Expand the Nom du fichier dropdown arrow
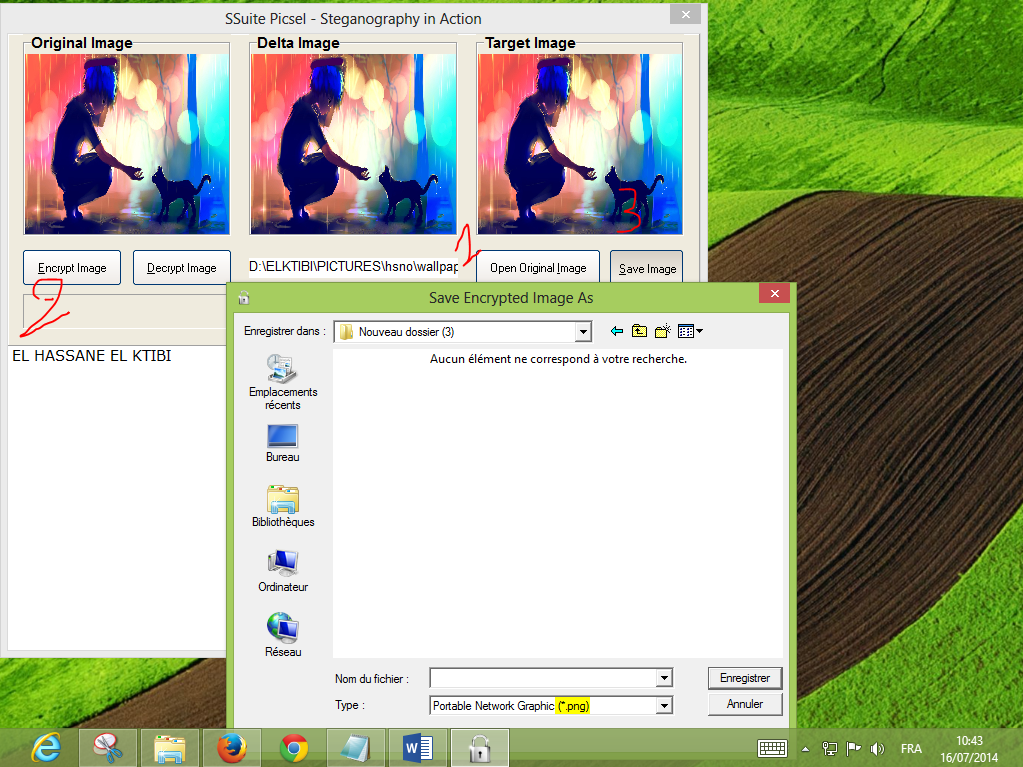 click(x=664, y=678)
